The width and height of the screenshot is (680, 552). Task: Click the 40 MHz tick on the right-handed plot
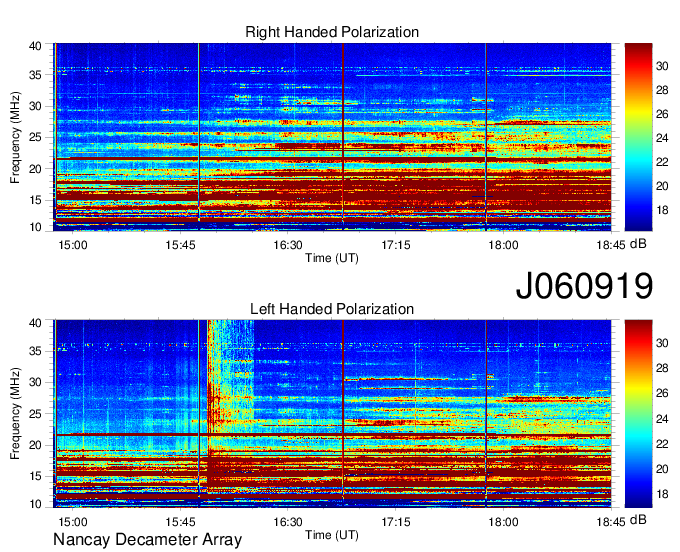click(x=35, y=46)
